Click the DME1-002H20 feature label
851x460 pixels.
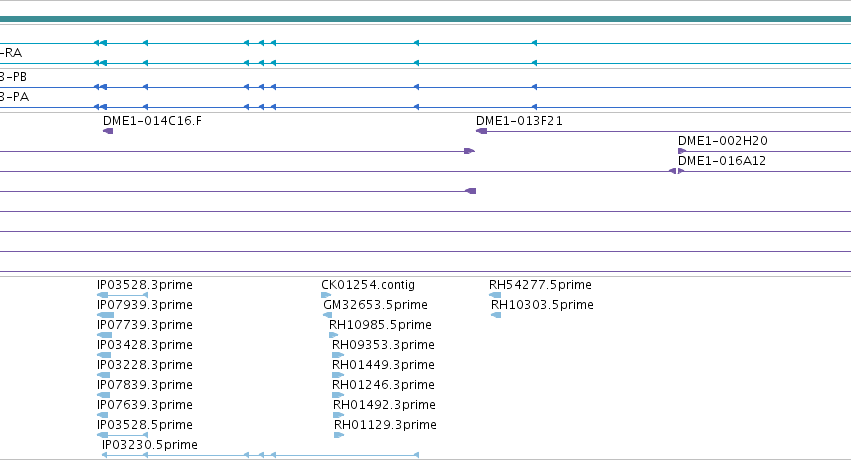(722, 140)
